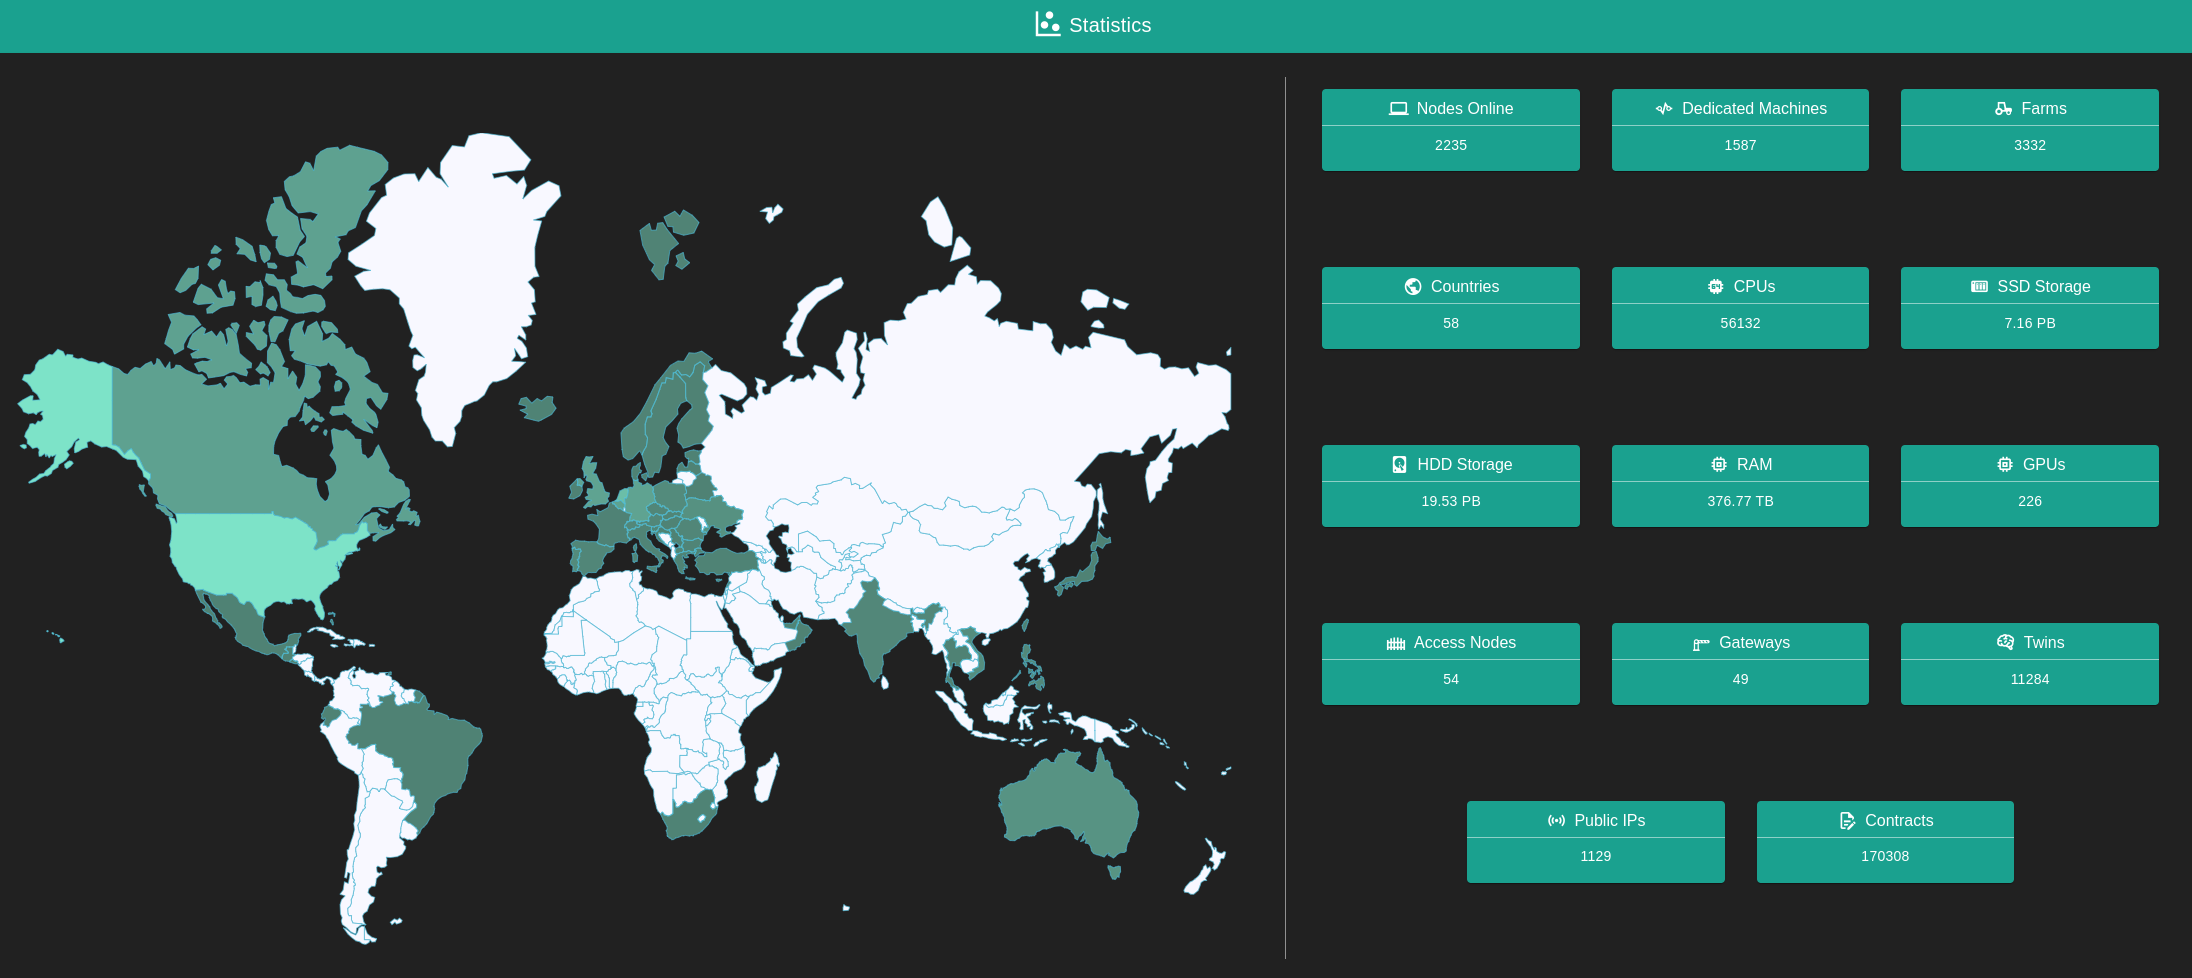Click the chip icon next to CPUs
2192x978 pixels.
pyautogui.click(x=1716, y=287)
